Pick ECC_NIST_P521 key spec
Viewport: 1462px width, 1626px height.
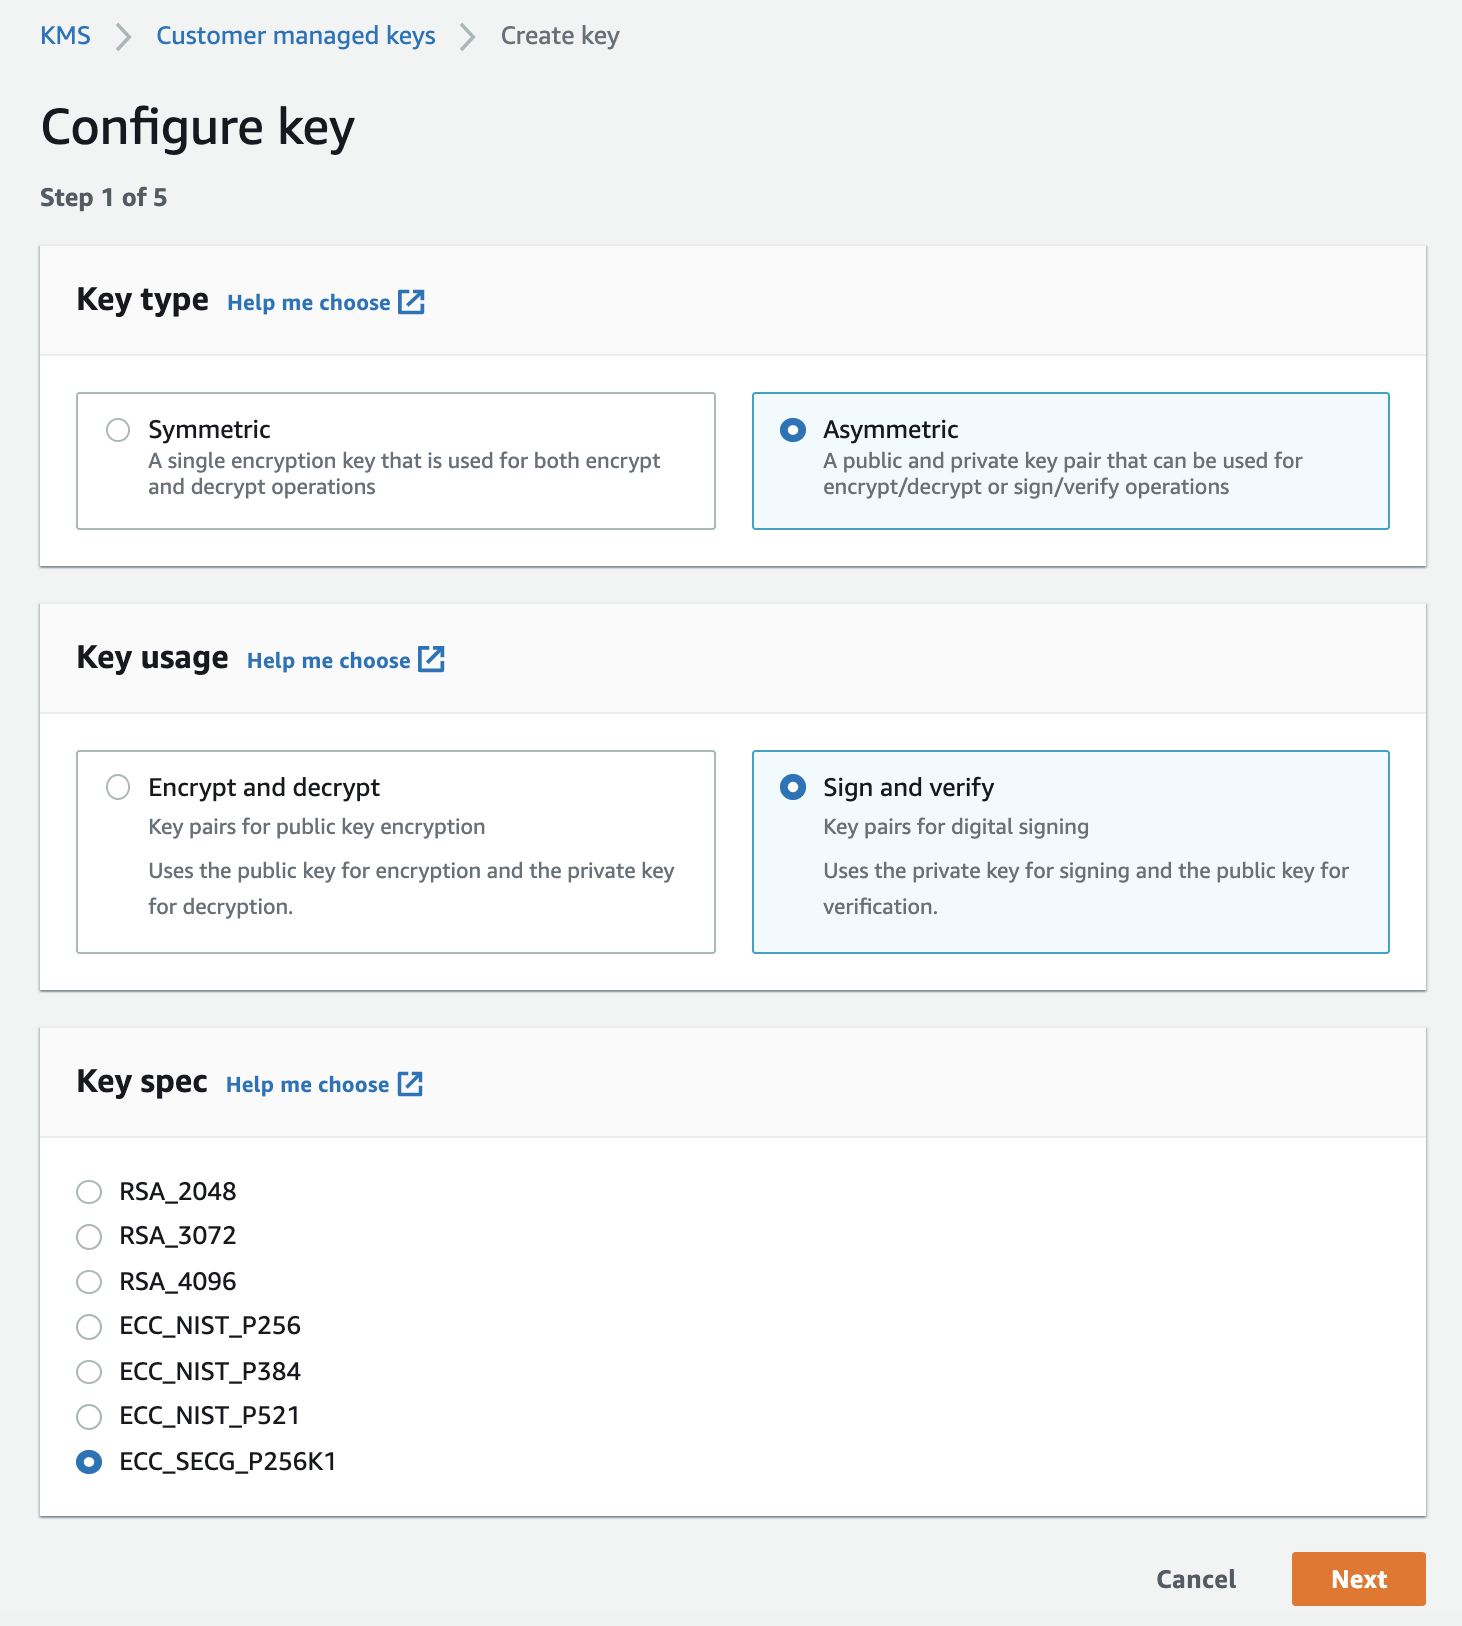[89, 1417]
